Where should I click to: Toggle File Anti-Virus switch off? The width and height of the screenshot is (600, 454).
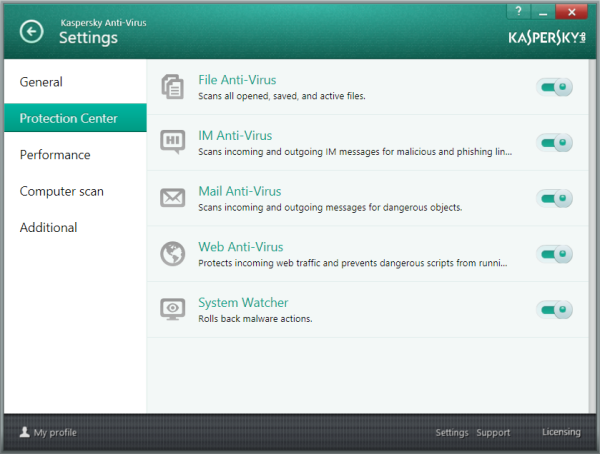point(555,88)
